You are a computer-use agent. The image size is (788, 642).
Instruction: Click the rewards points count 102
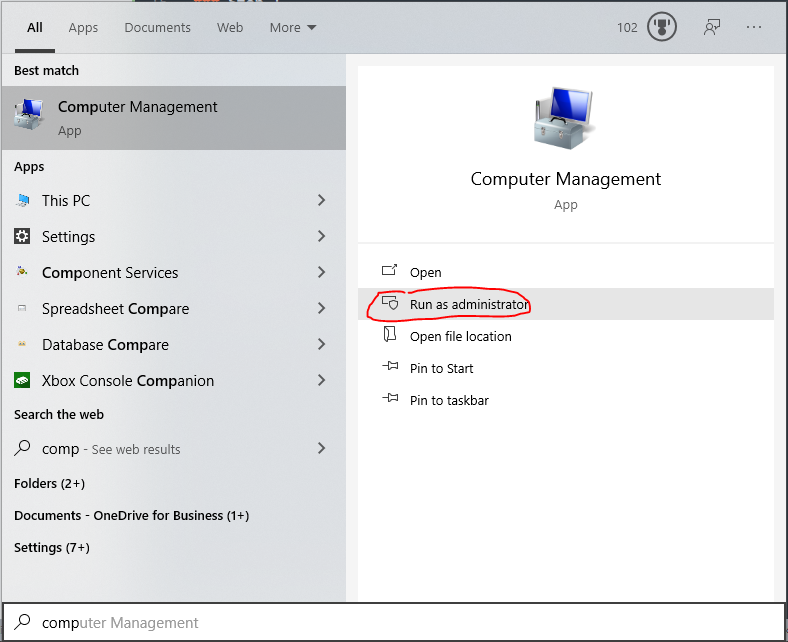coord(627,28)
